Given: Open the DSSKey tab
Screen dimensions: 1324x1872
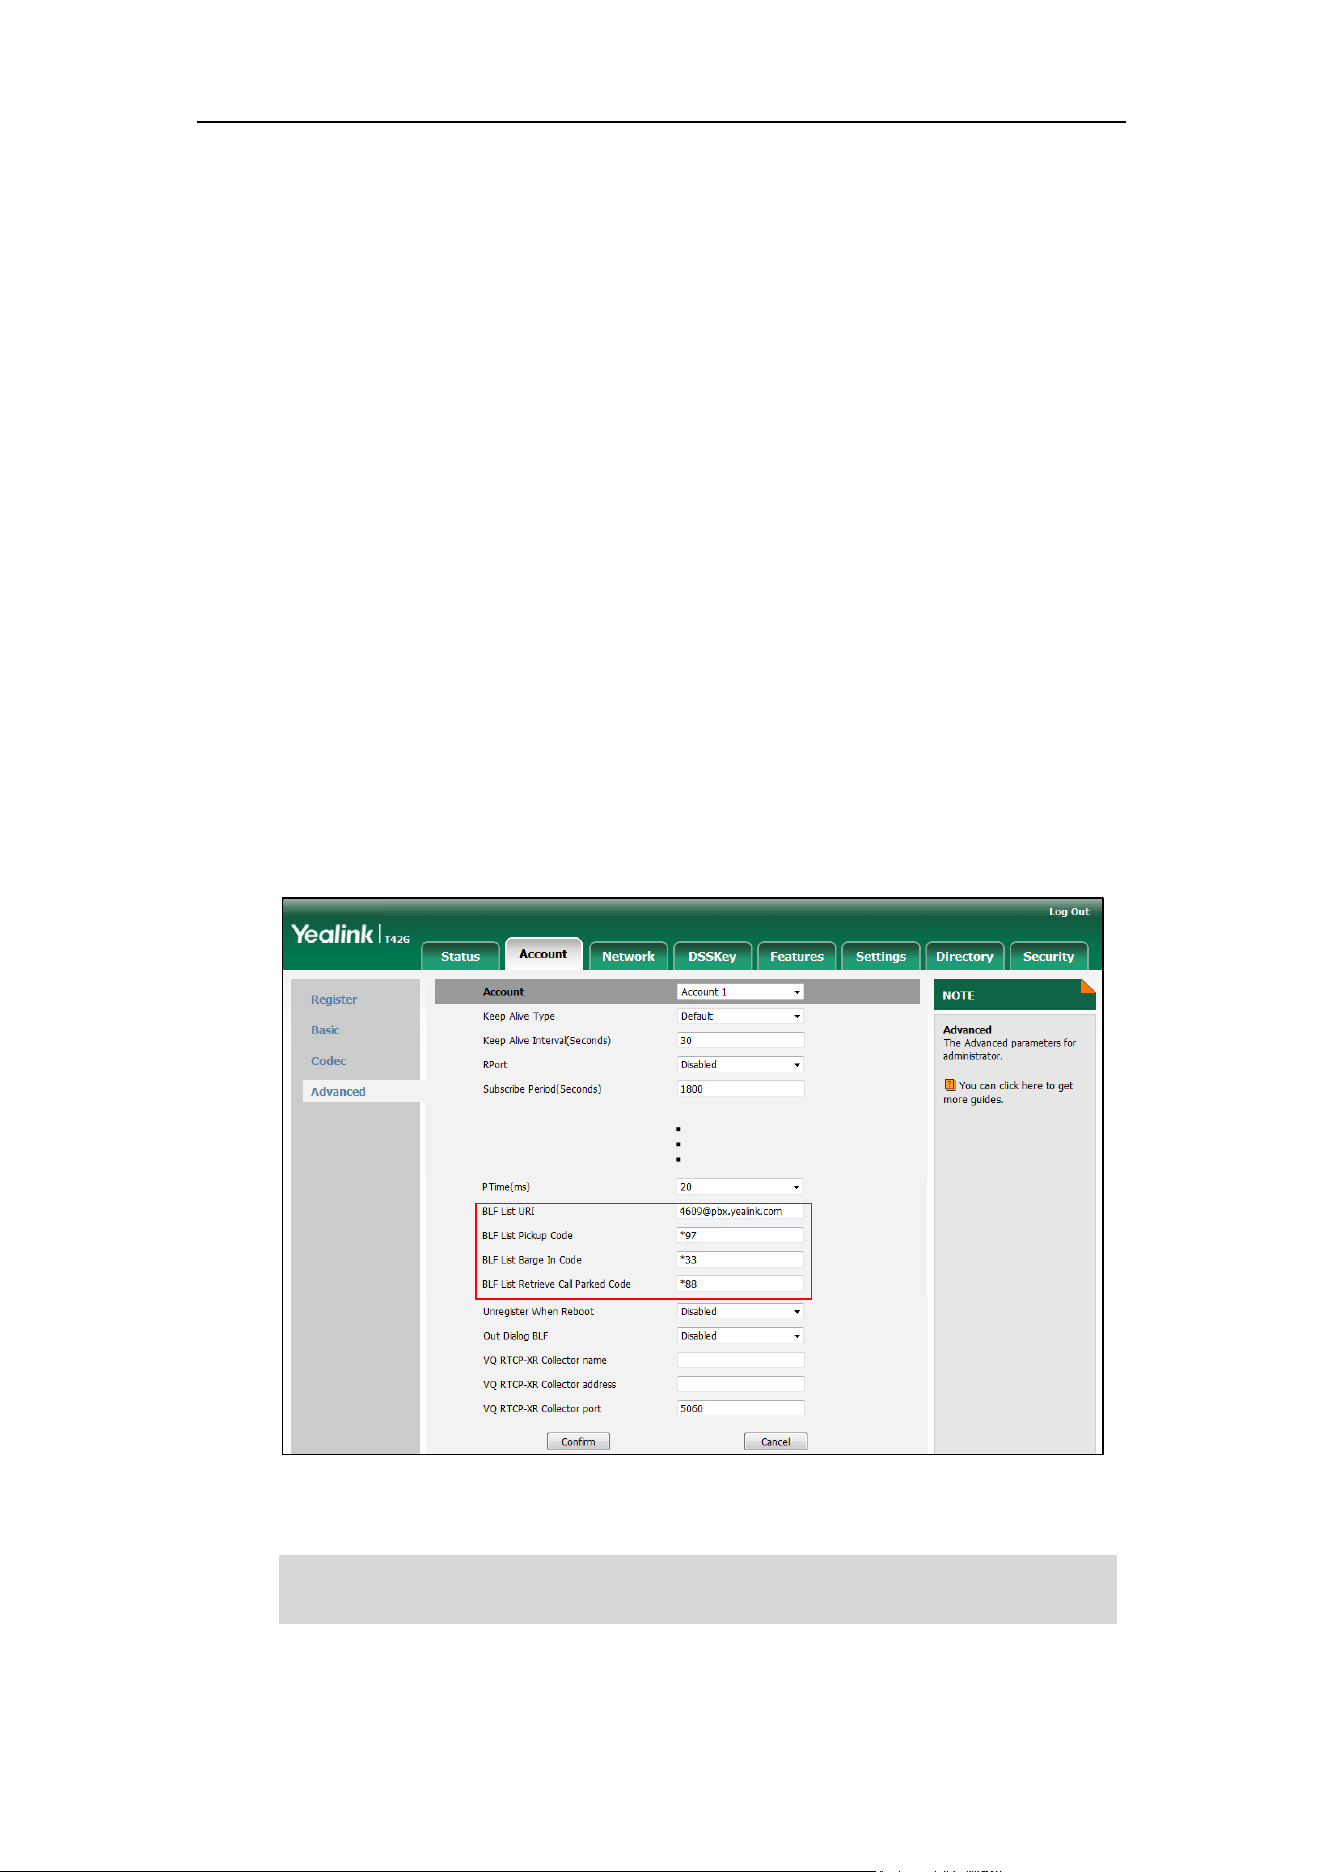Looking at the screenshot, I should click(712, 956).
